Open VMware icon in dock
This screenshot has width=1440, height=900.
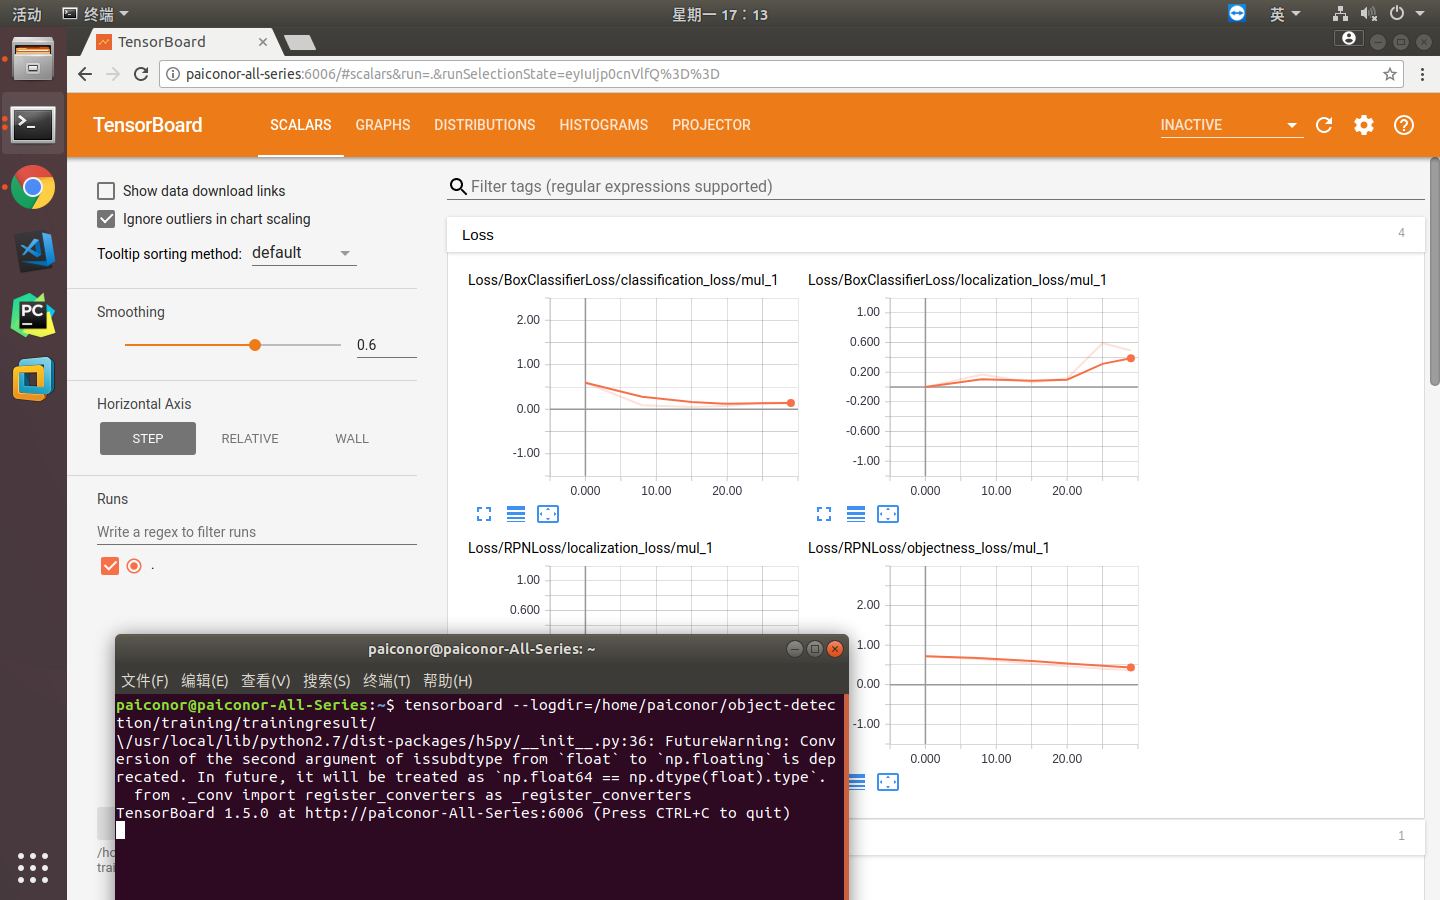(33, 379)
